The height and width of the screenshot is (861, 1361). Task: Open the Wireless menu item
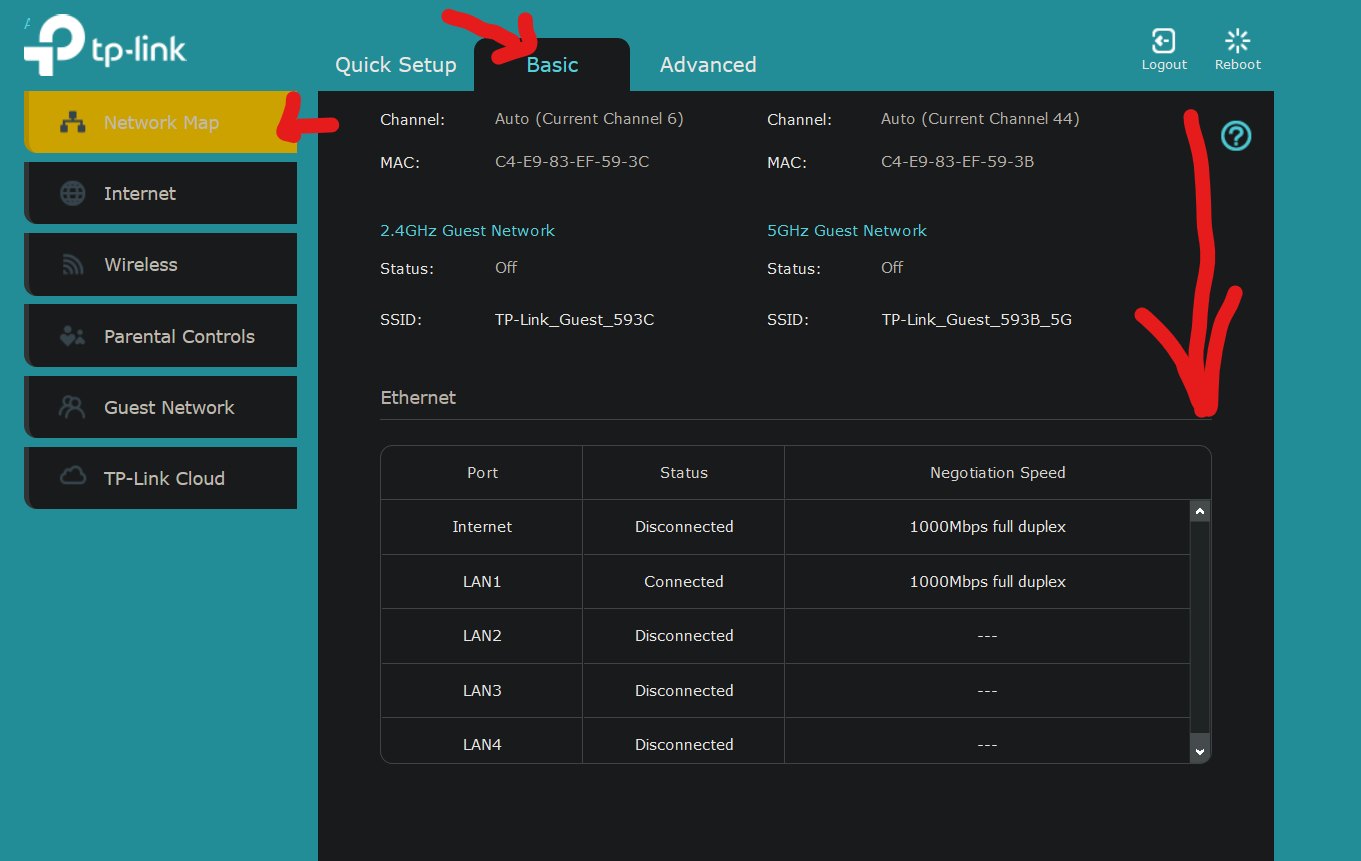click(161, 264)
